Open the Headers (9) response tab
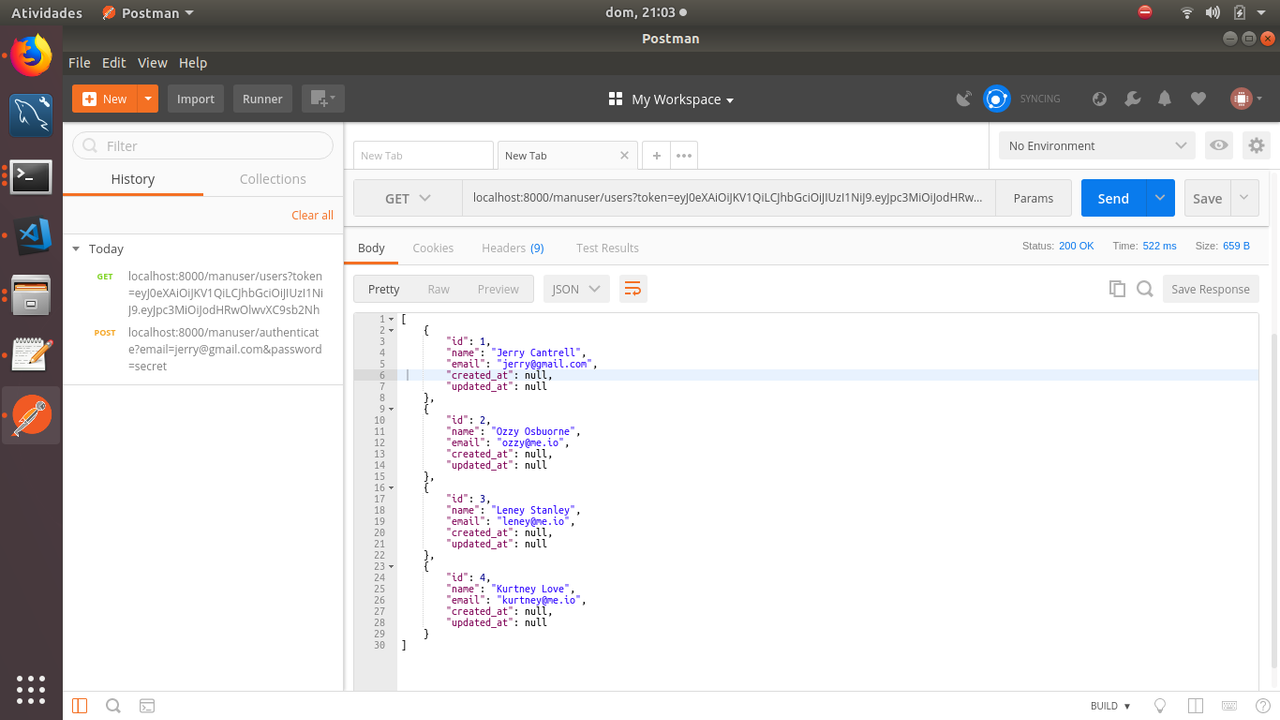Screen dimensions: 1280x720 click(513, 248)
